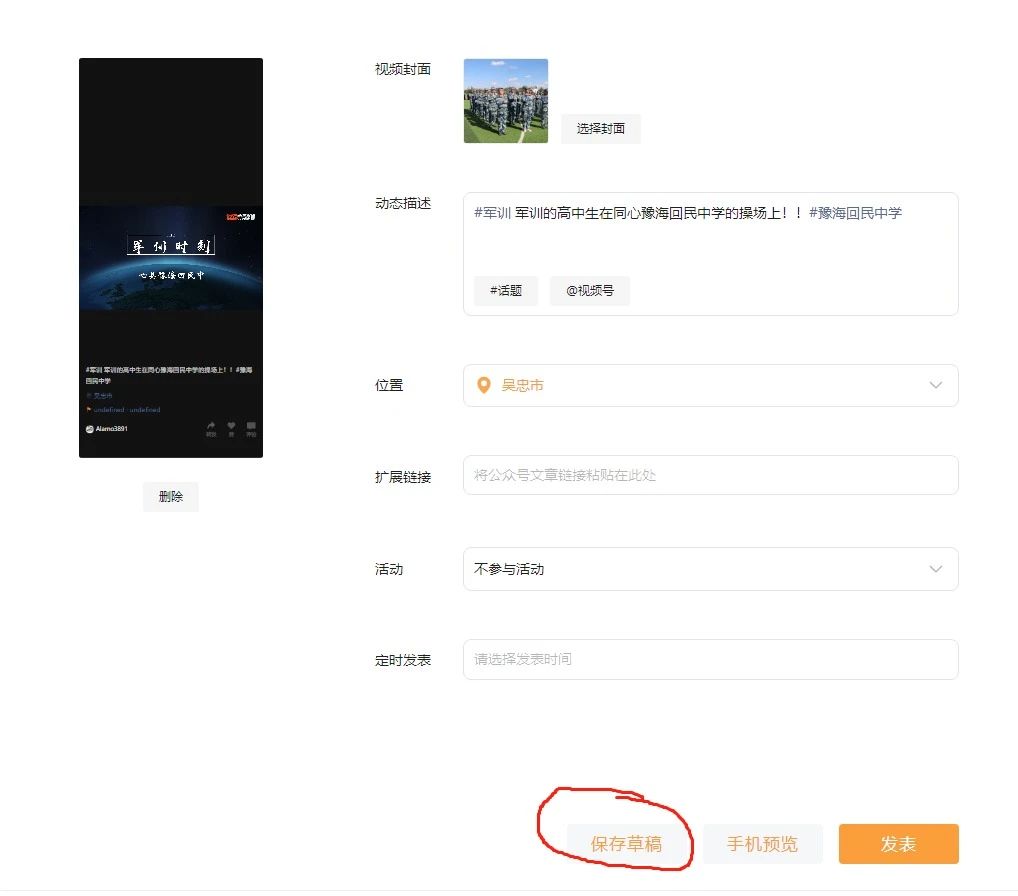Select the video cover thumbnail
1018x896 pixels.
tap(506, 101)
